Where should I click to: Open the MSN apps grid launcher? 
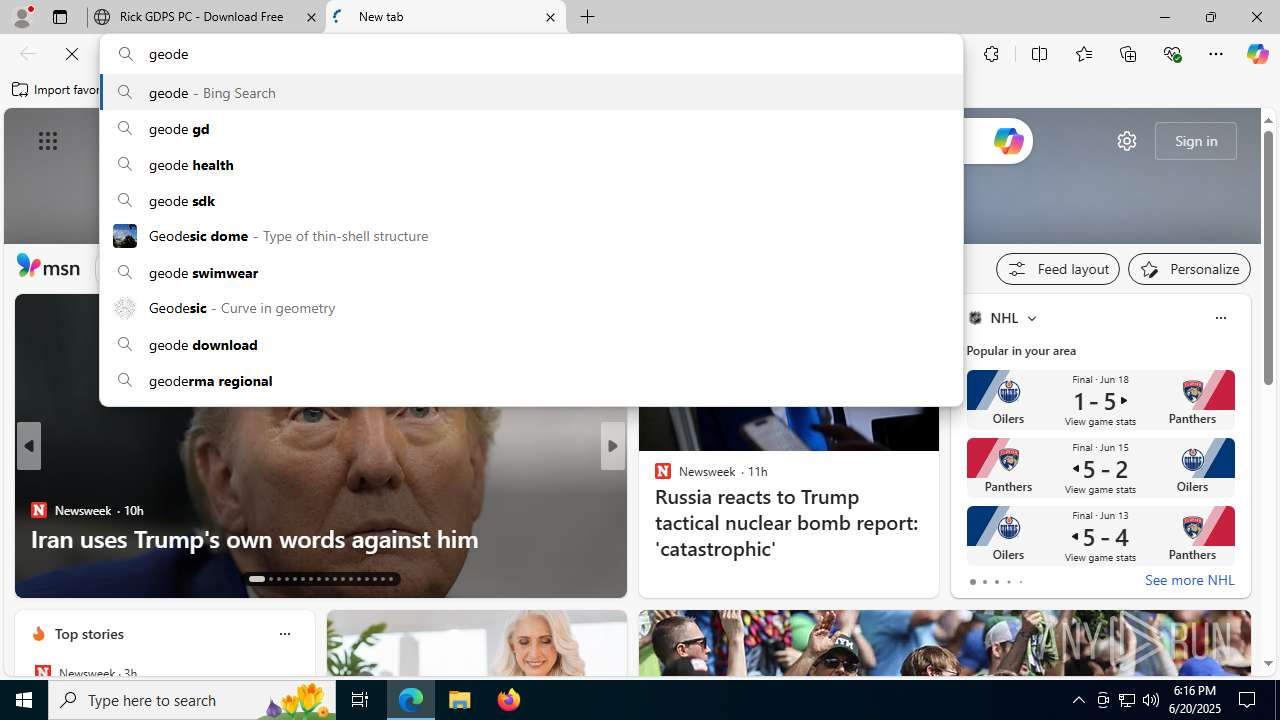pos(48,141)
